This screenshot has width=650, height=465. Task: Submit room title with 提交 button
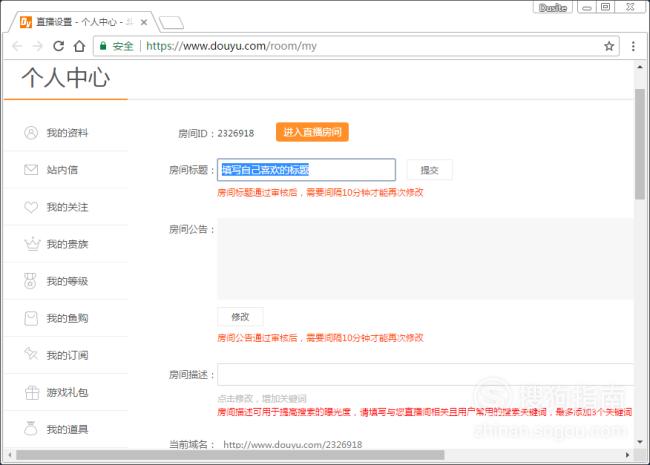pyautogui.click(x=429, y=170)
